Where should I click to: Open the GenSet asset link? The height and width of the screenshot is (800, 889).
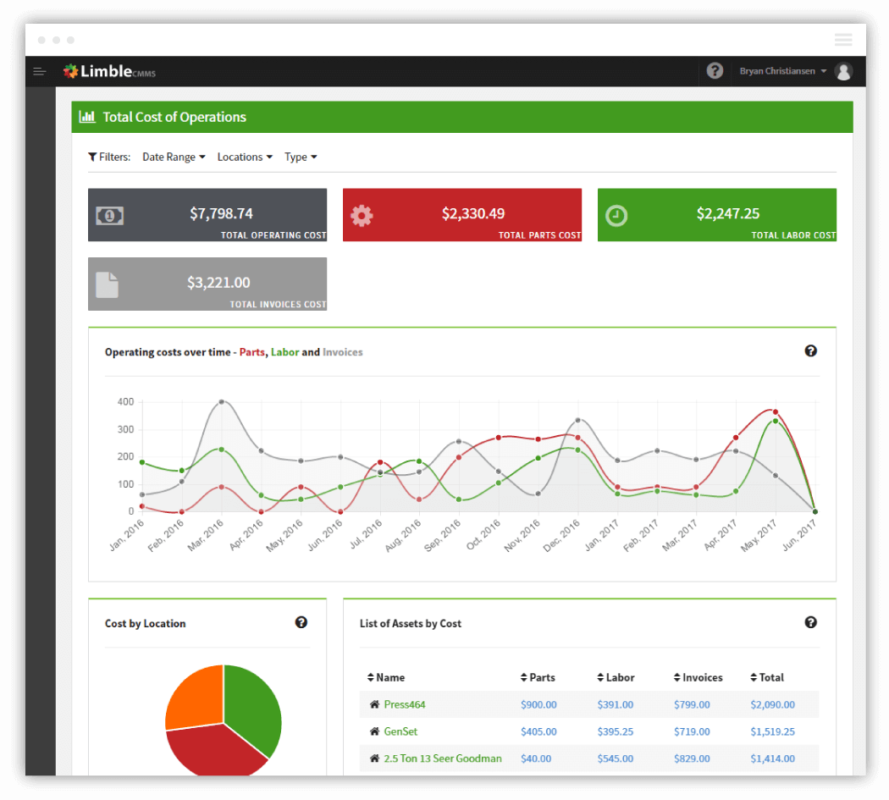coord(400,731)
